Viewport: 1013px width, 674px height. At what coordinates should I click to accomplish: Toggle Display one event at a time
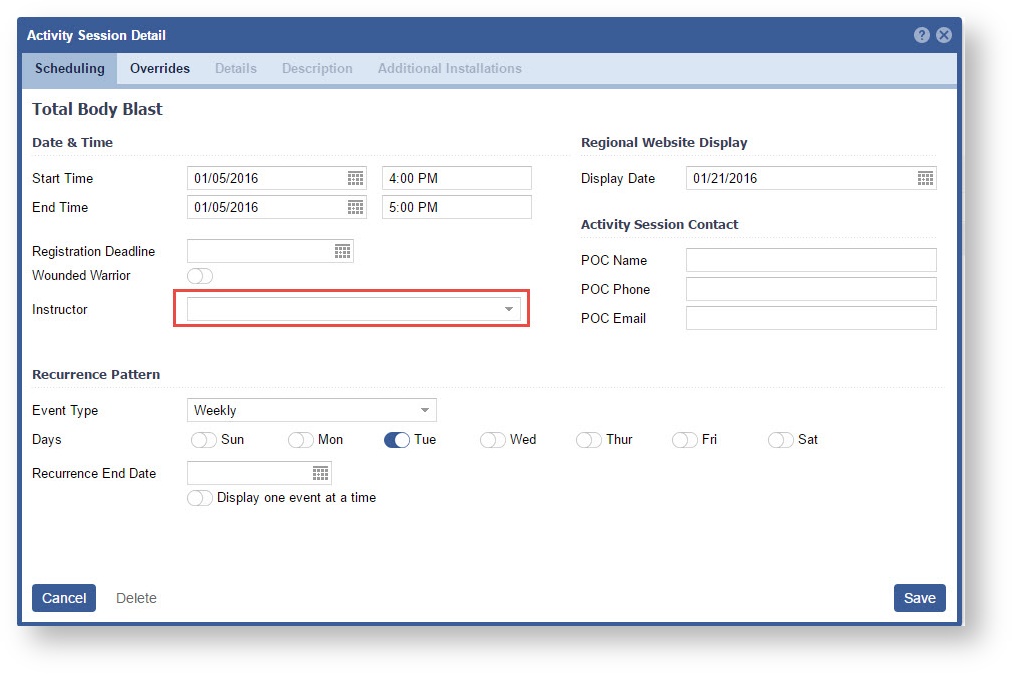200,498
